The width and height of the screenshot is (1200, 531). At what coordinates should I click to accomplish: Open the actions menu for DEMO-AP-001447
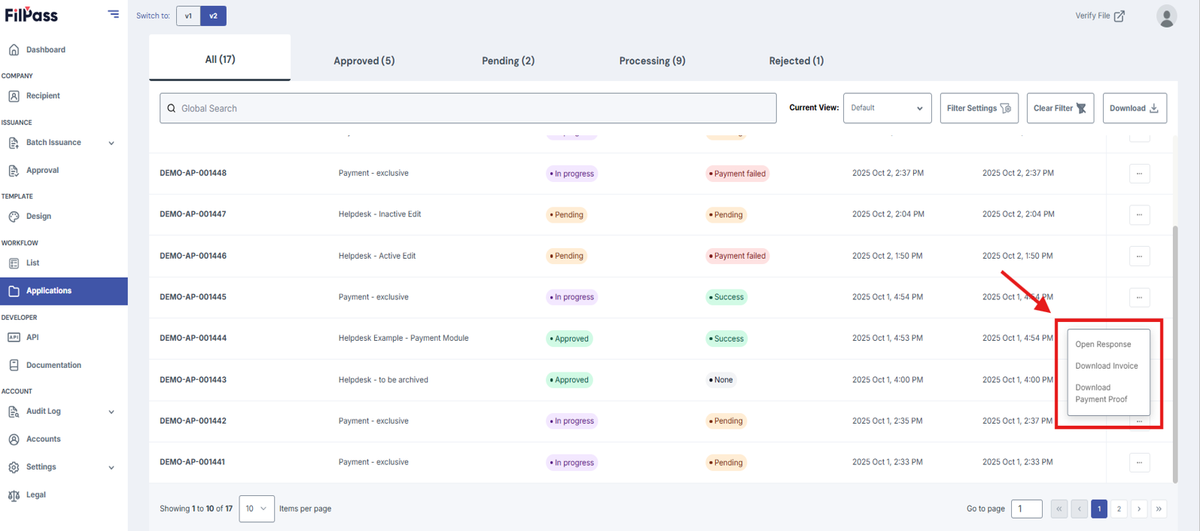coord(1139,214)
